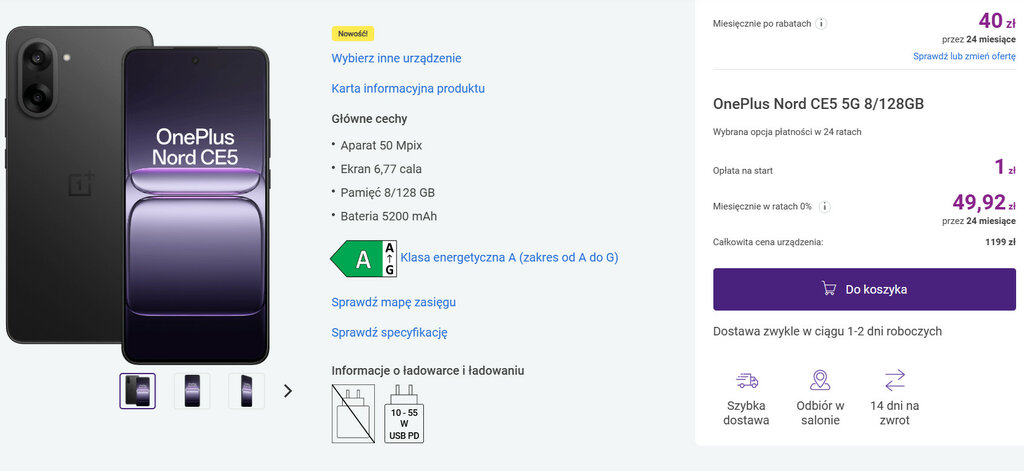Click the info icon next to Miesięcznie po rabatach

(x=821, y=23)
